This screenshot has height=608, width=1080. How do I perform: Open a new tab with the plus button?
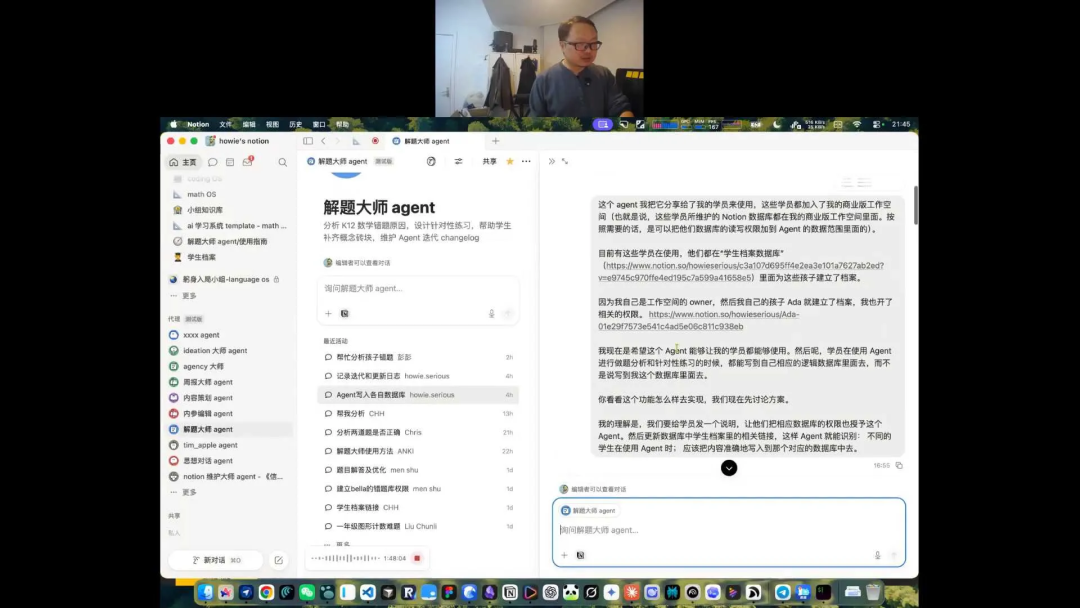tap(495, 141)
